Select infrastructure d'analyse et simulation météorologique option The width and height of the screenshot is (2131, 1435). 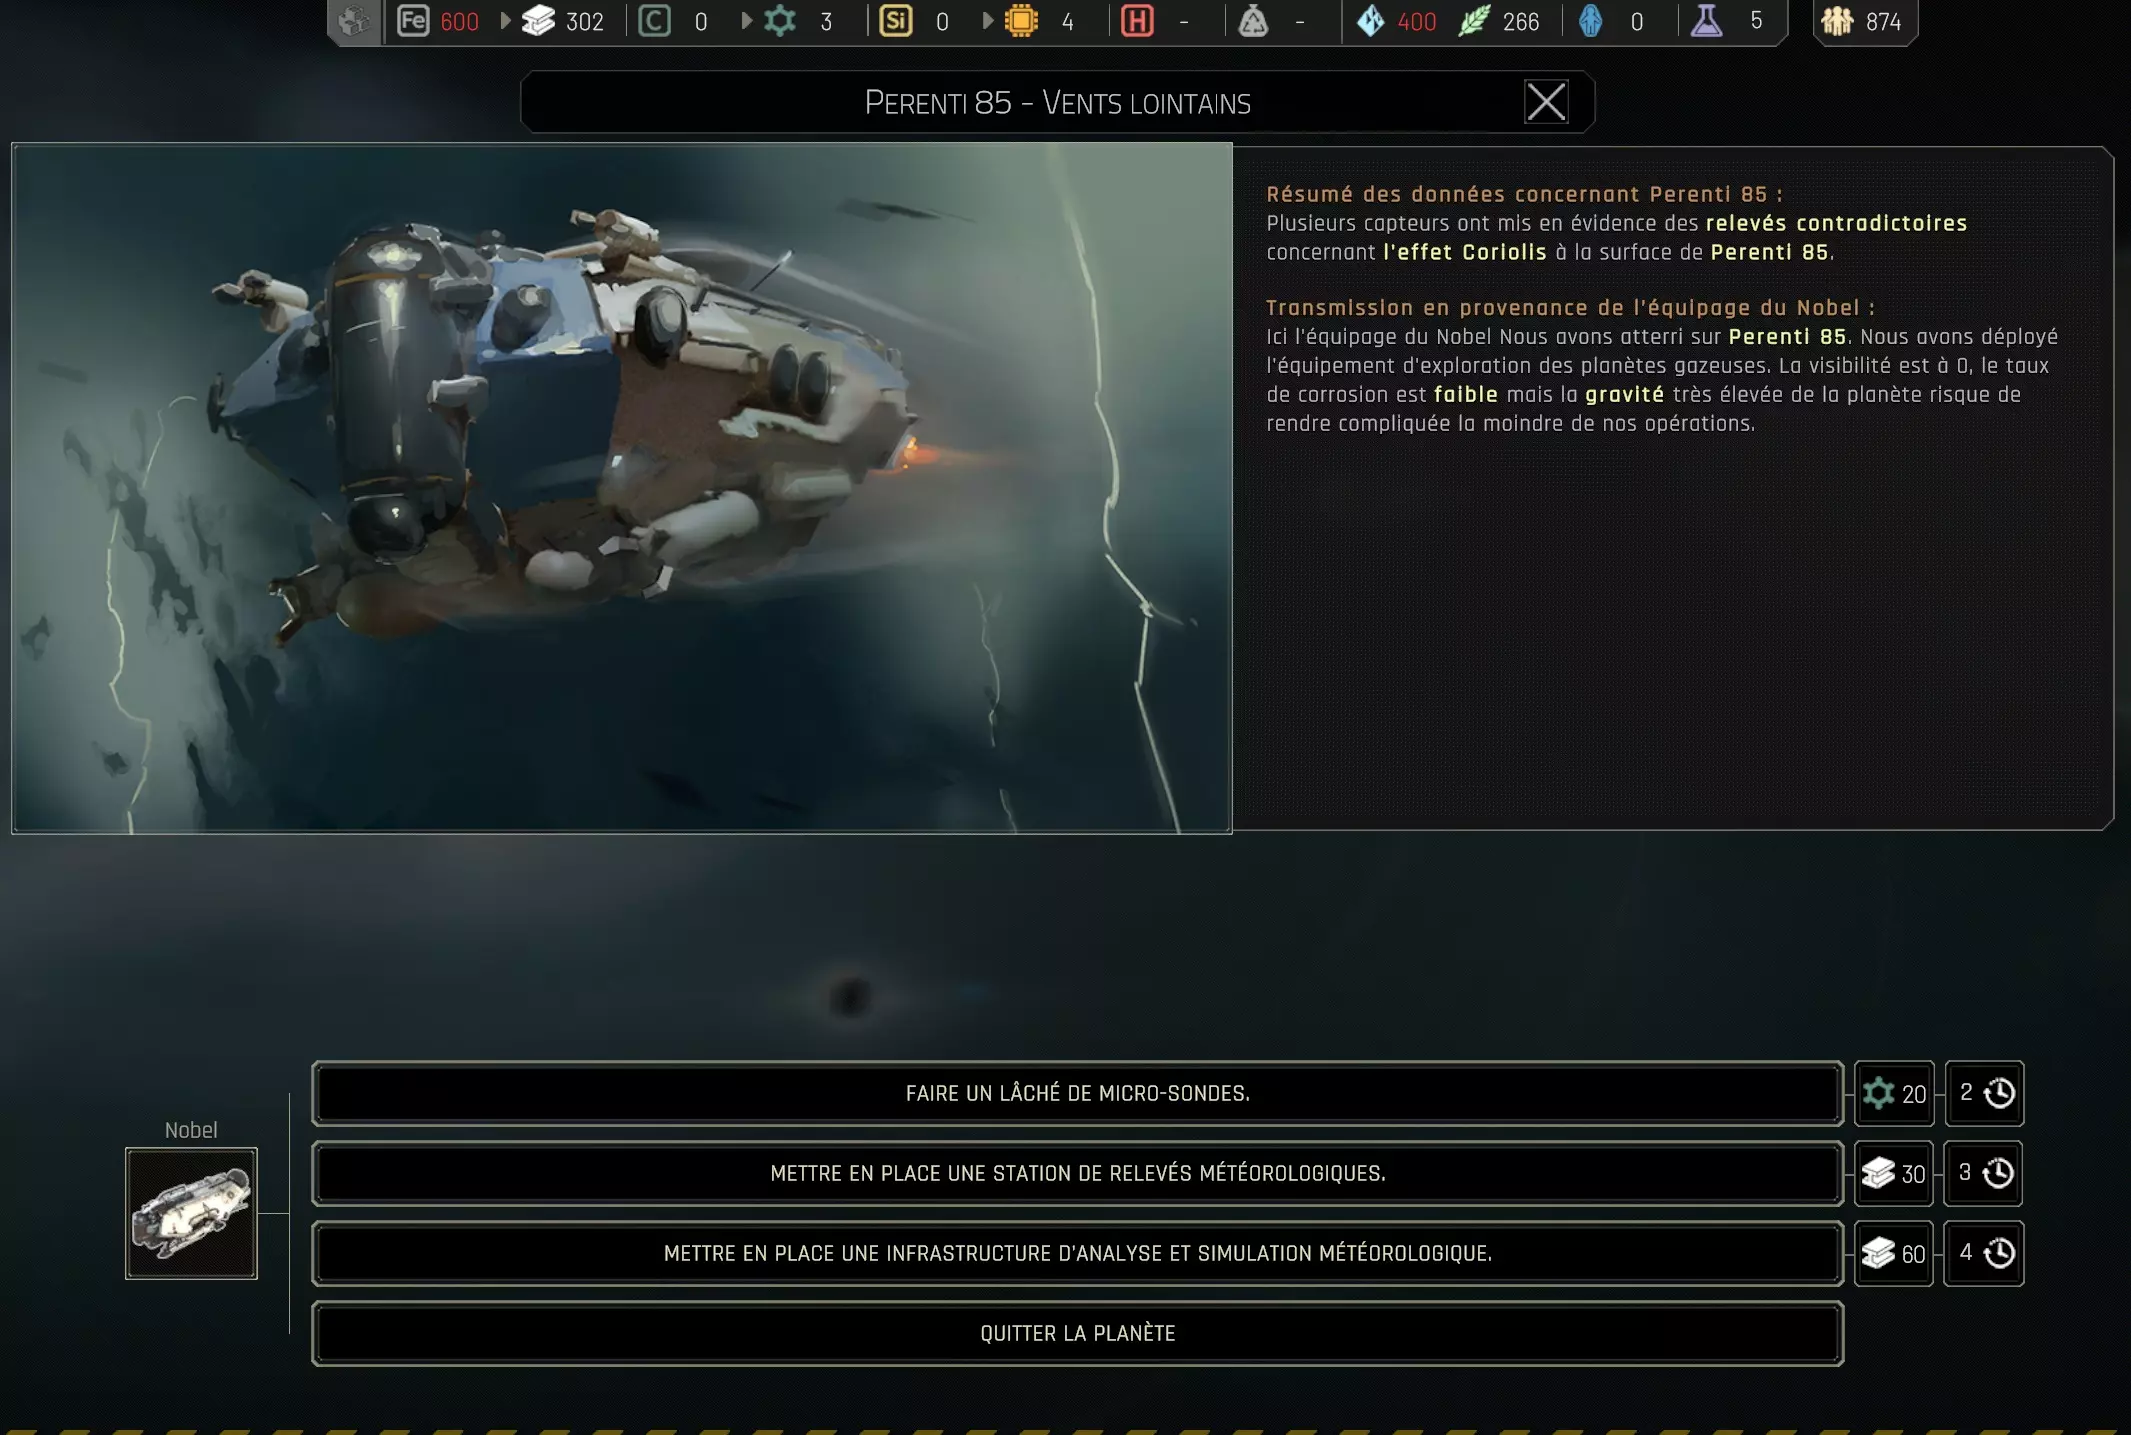click(x=1077, y=1253)
